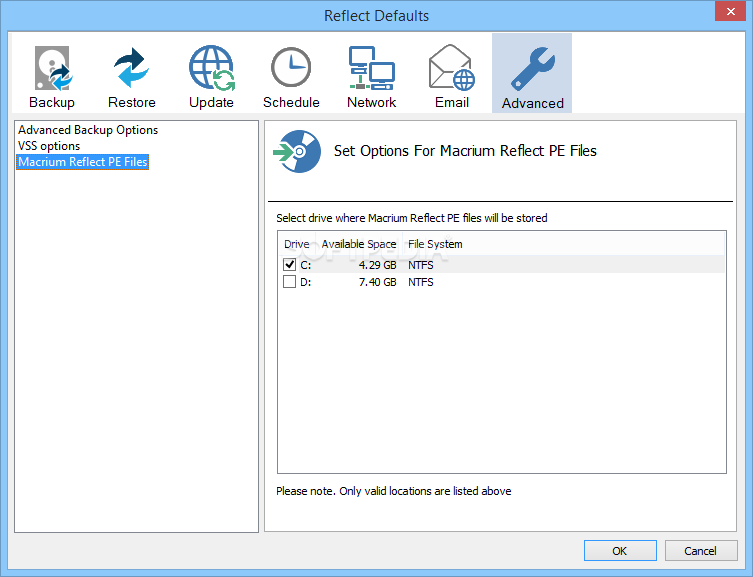This screenshot has width=753, height=577.
Task: Click the 7.40 GB available space value
Action: [x=377, y=282]
